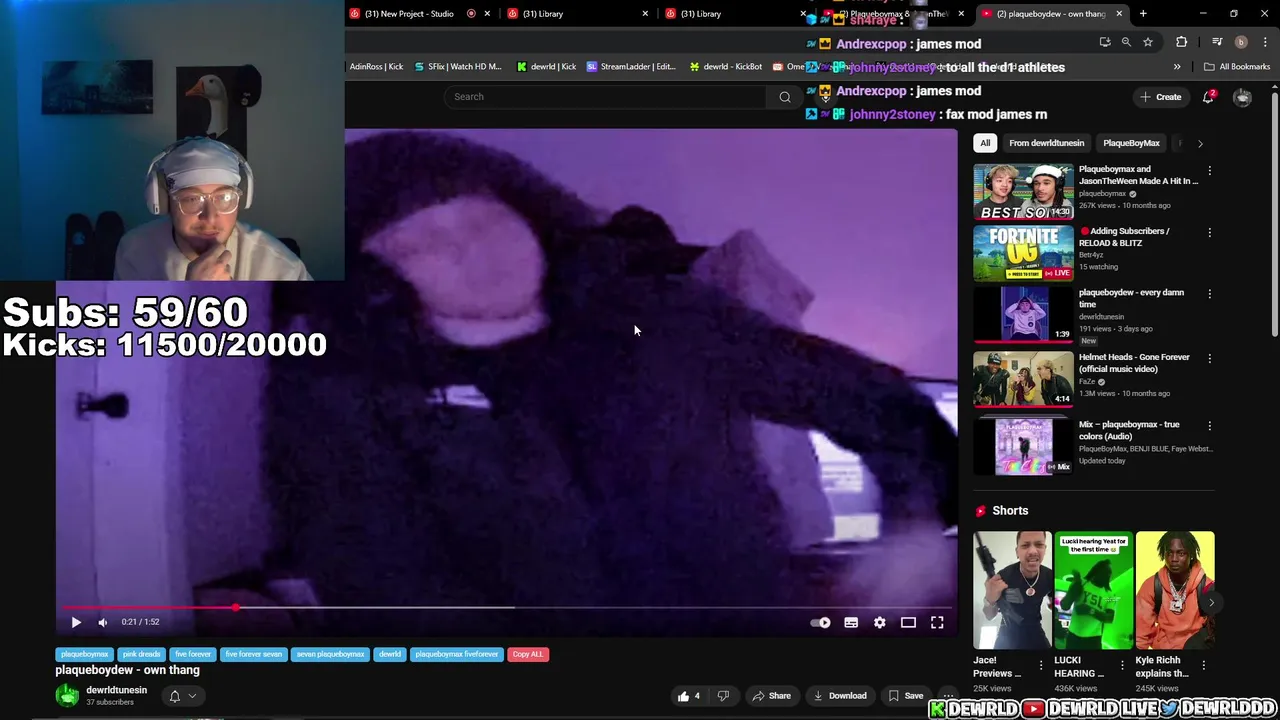Click the dewrld tag

pos(390,654)
